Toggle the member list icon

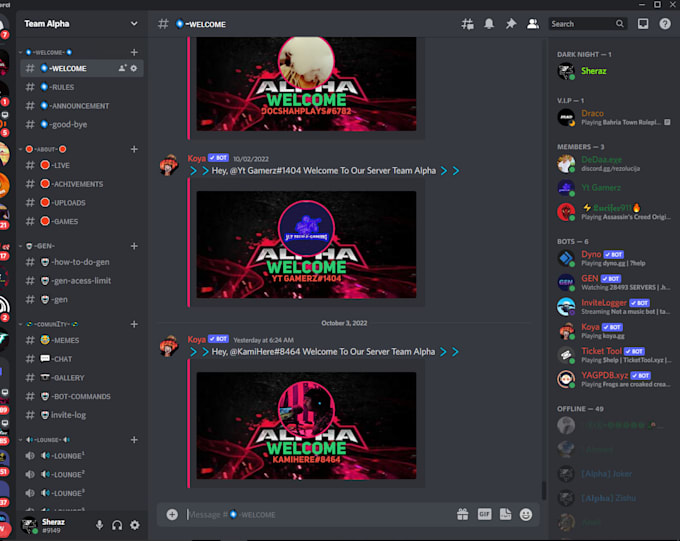(533, 23)
